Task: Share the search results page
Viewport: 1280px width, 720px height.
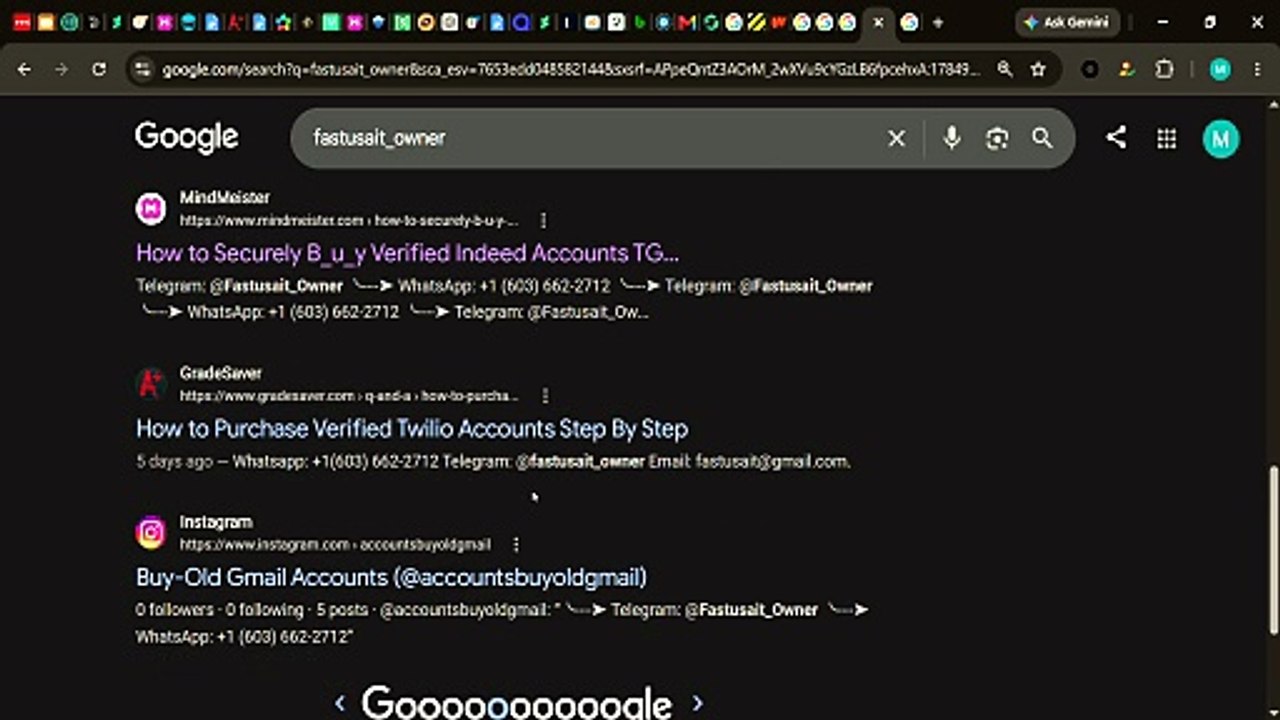Action: point(1116,138)
